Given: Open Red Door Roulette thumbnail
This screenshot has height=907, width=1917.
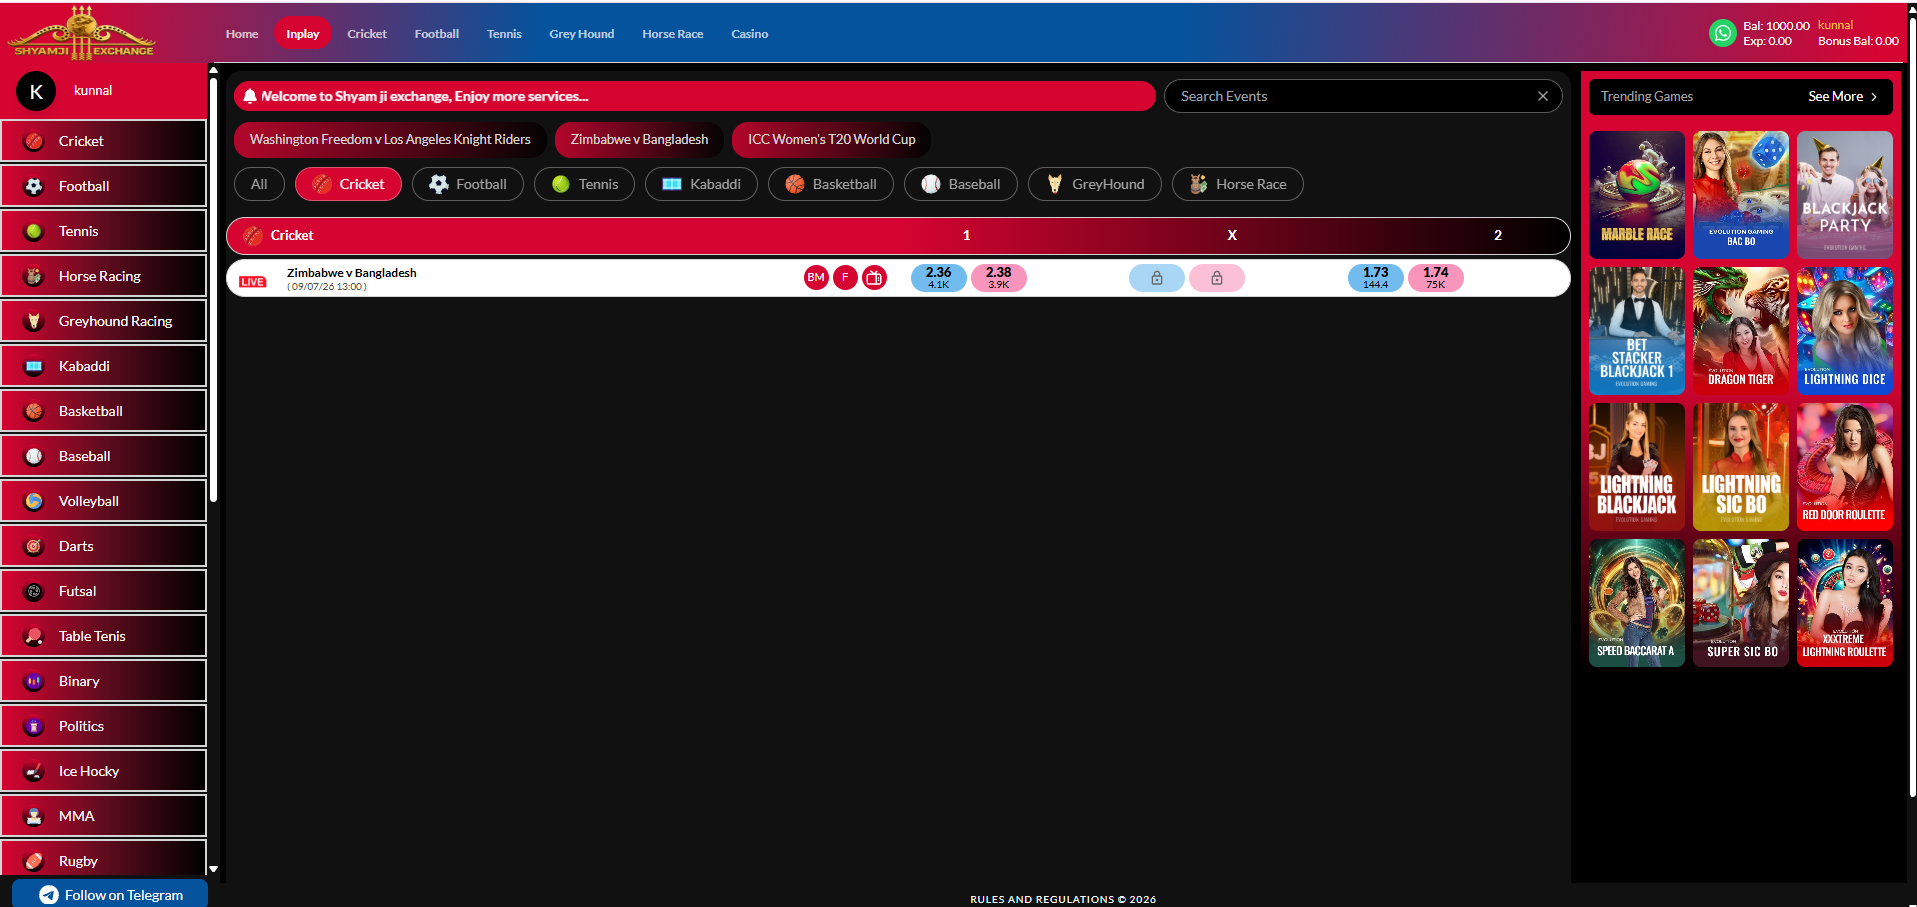Looking at the screenshot, I should 1845,467.
